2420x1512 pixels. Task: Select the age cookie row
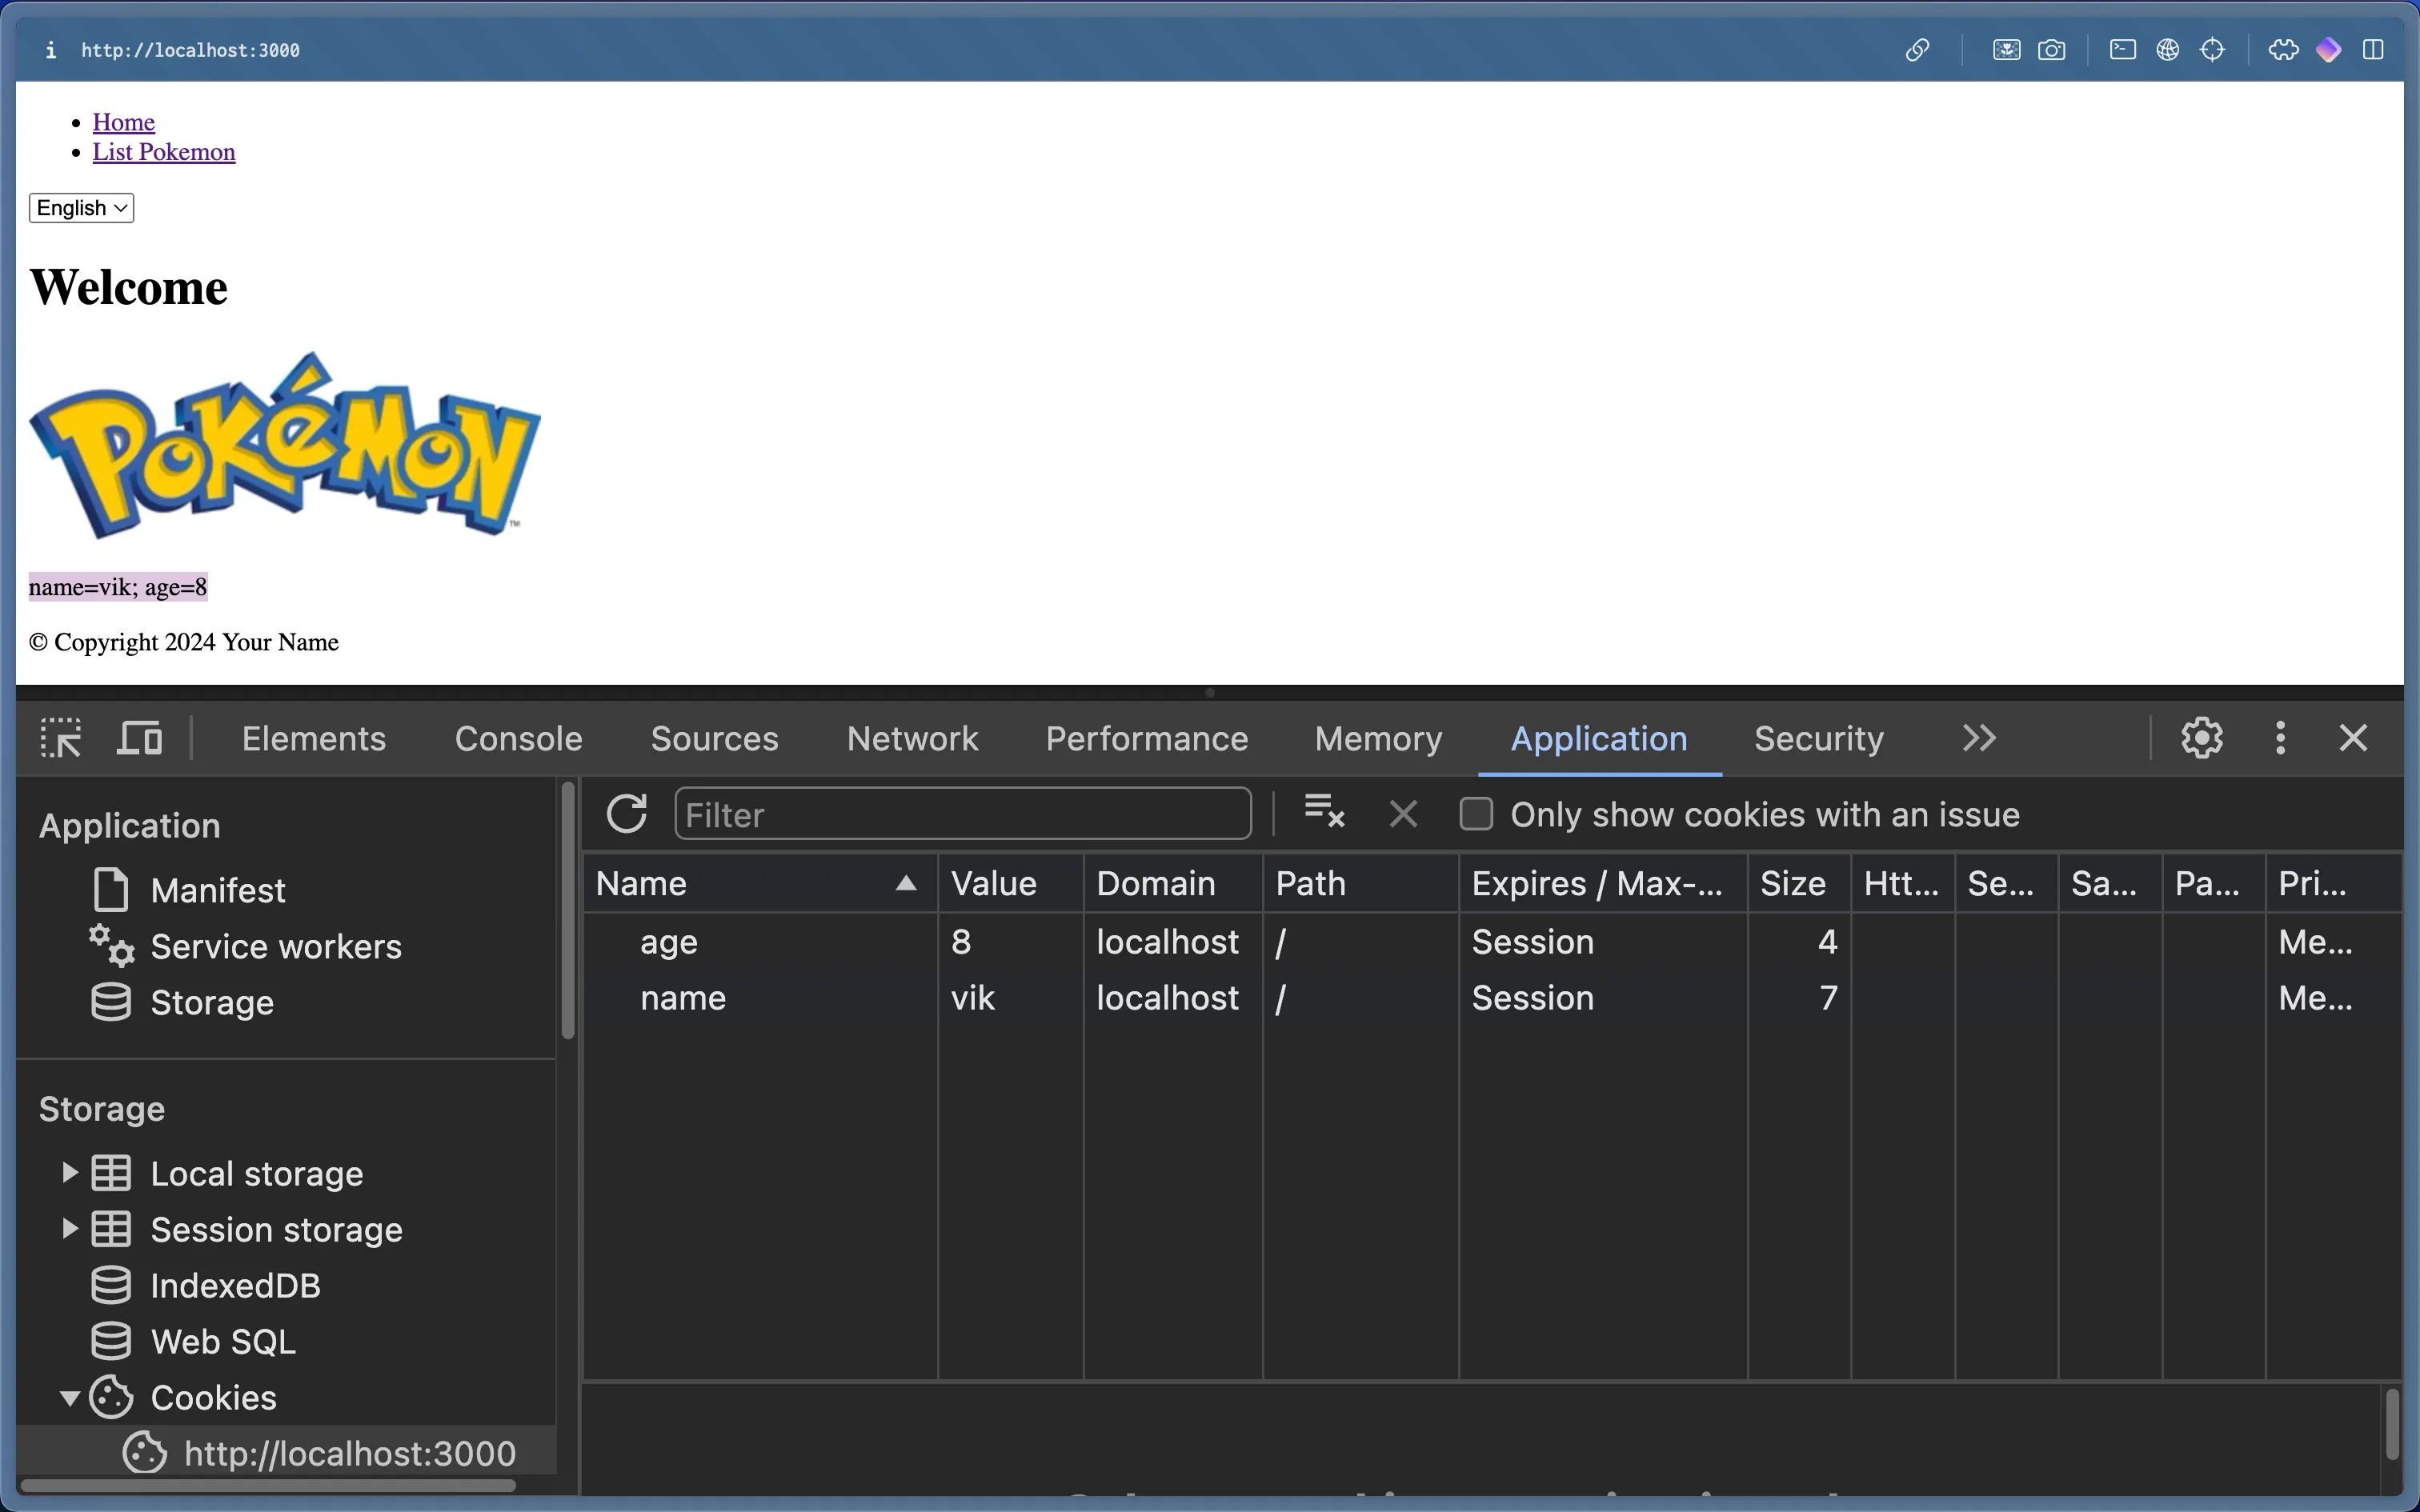click(1493, 941)
